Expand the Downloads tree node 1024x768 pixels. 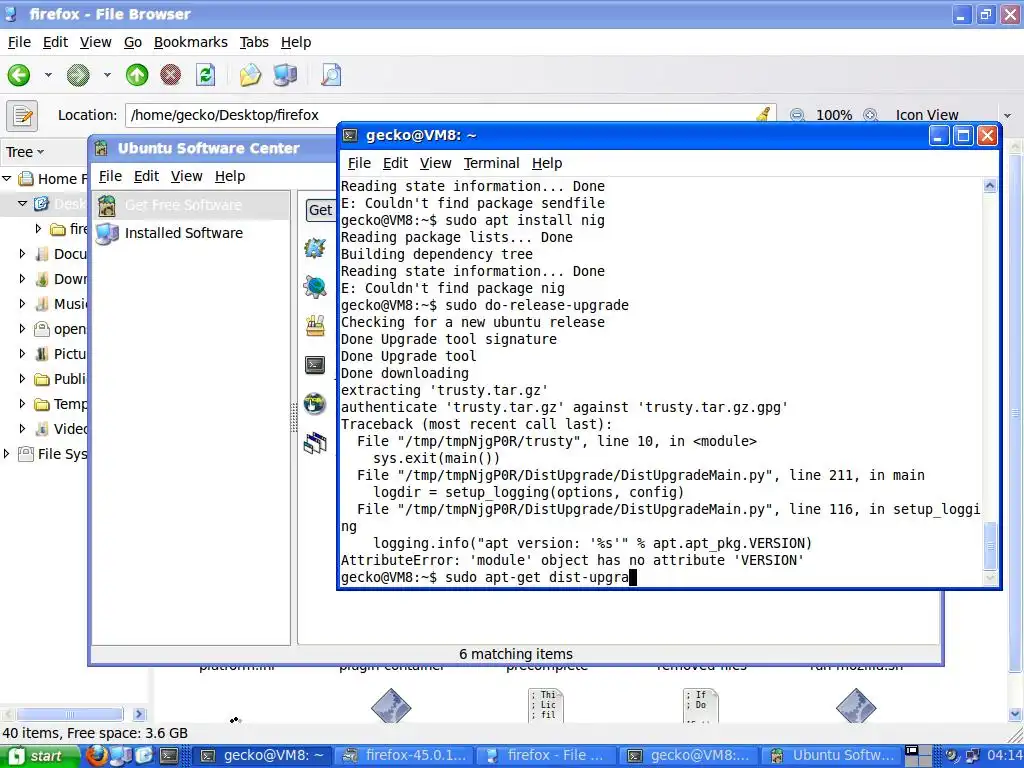(x=22, y=278)
